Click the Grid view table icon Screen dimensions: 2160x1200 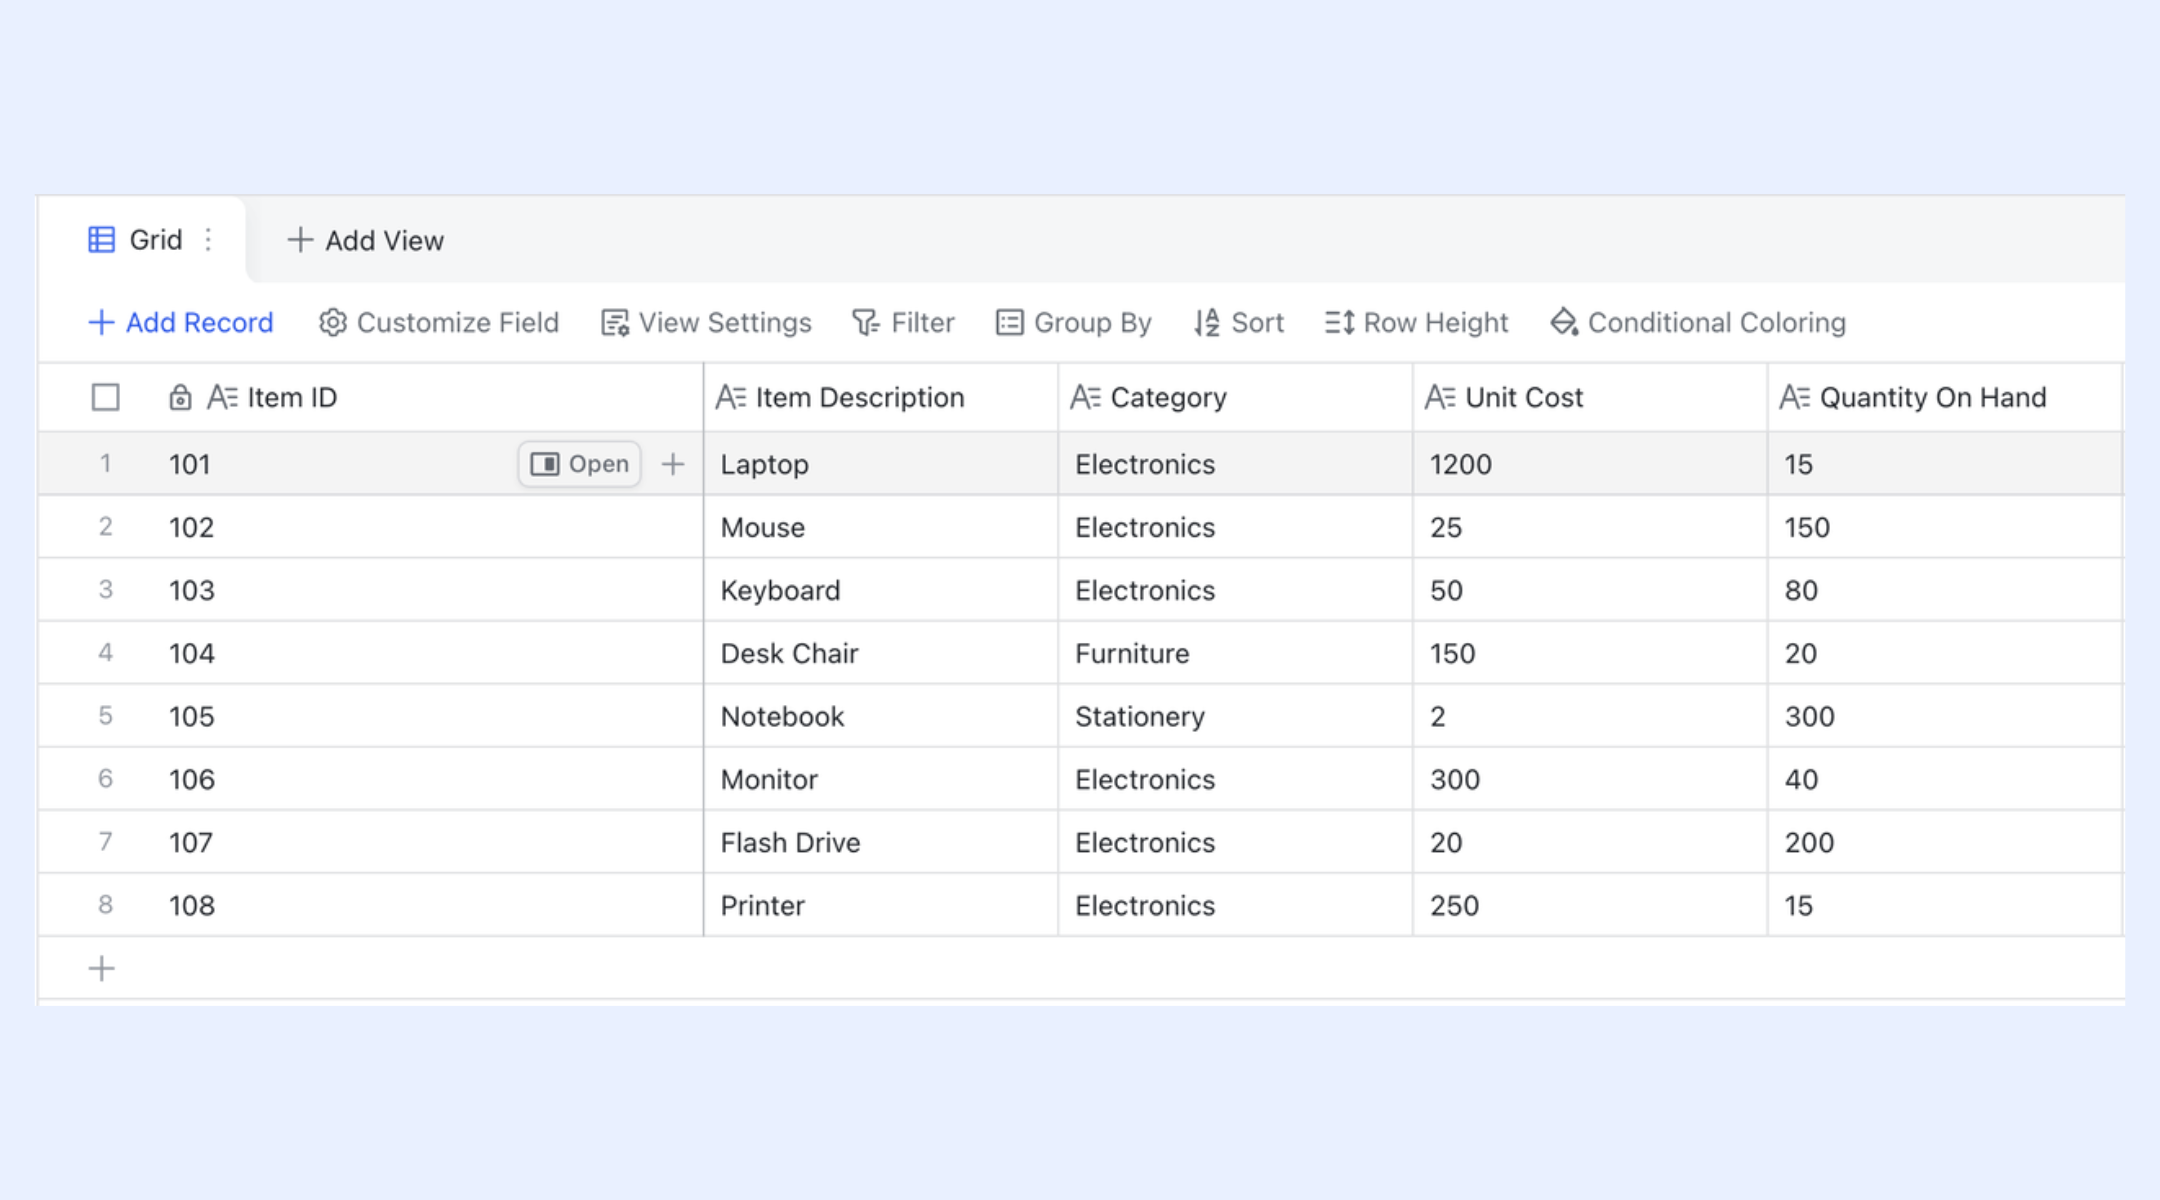click(101, 240)
